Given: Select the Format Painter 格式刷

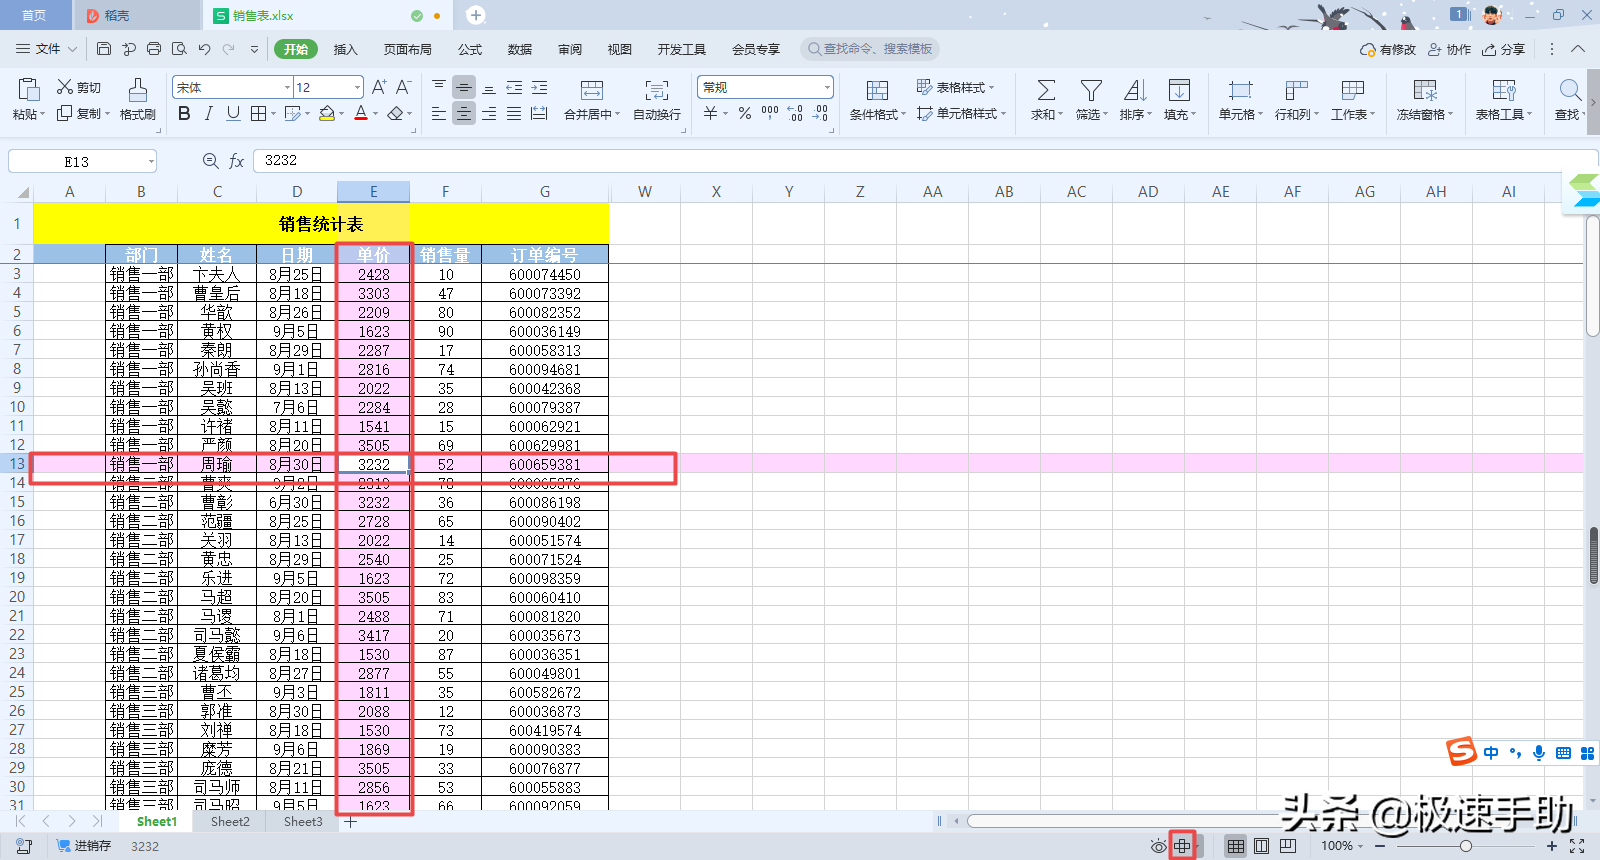Looking at the screenshot, I should tap(138, 100).
